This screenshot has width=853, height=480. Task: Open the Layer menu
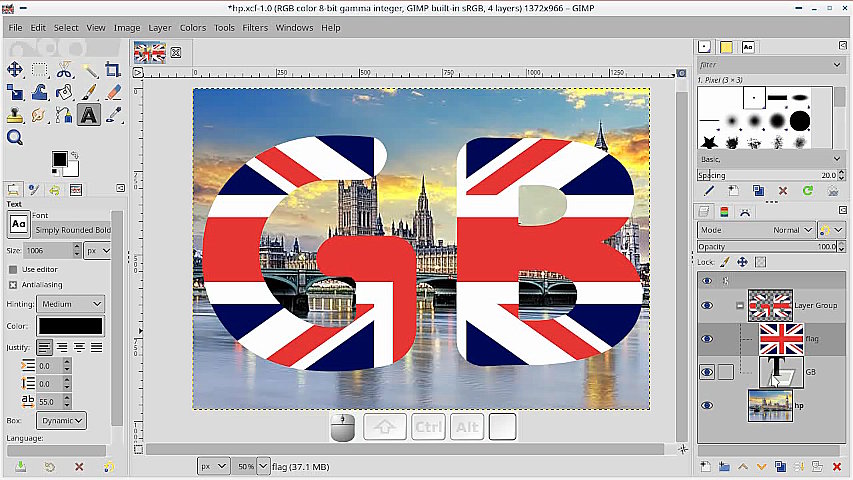pyautogui.click(x=159, y=28)
